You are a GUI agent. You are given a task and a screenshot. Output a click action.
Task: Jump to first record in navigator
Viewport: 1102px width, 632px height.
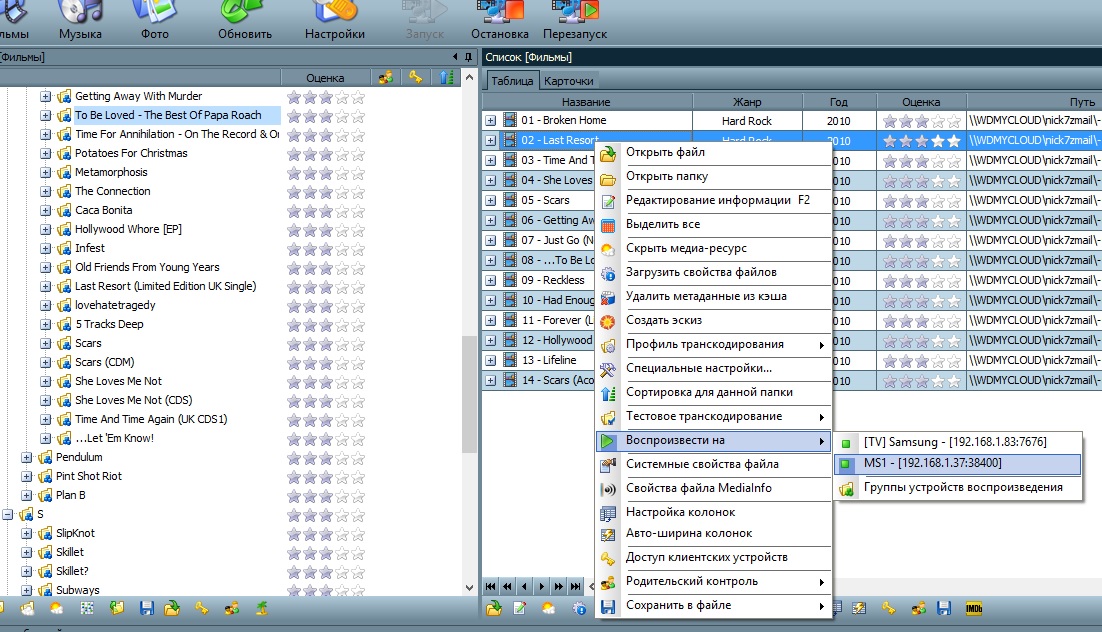[491, 586]
